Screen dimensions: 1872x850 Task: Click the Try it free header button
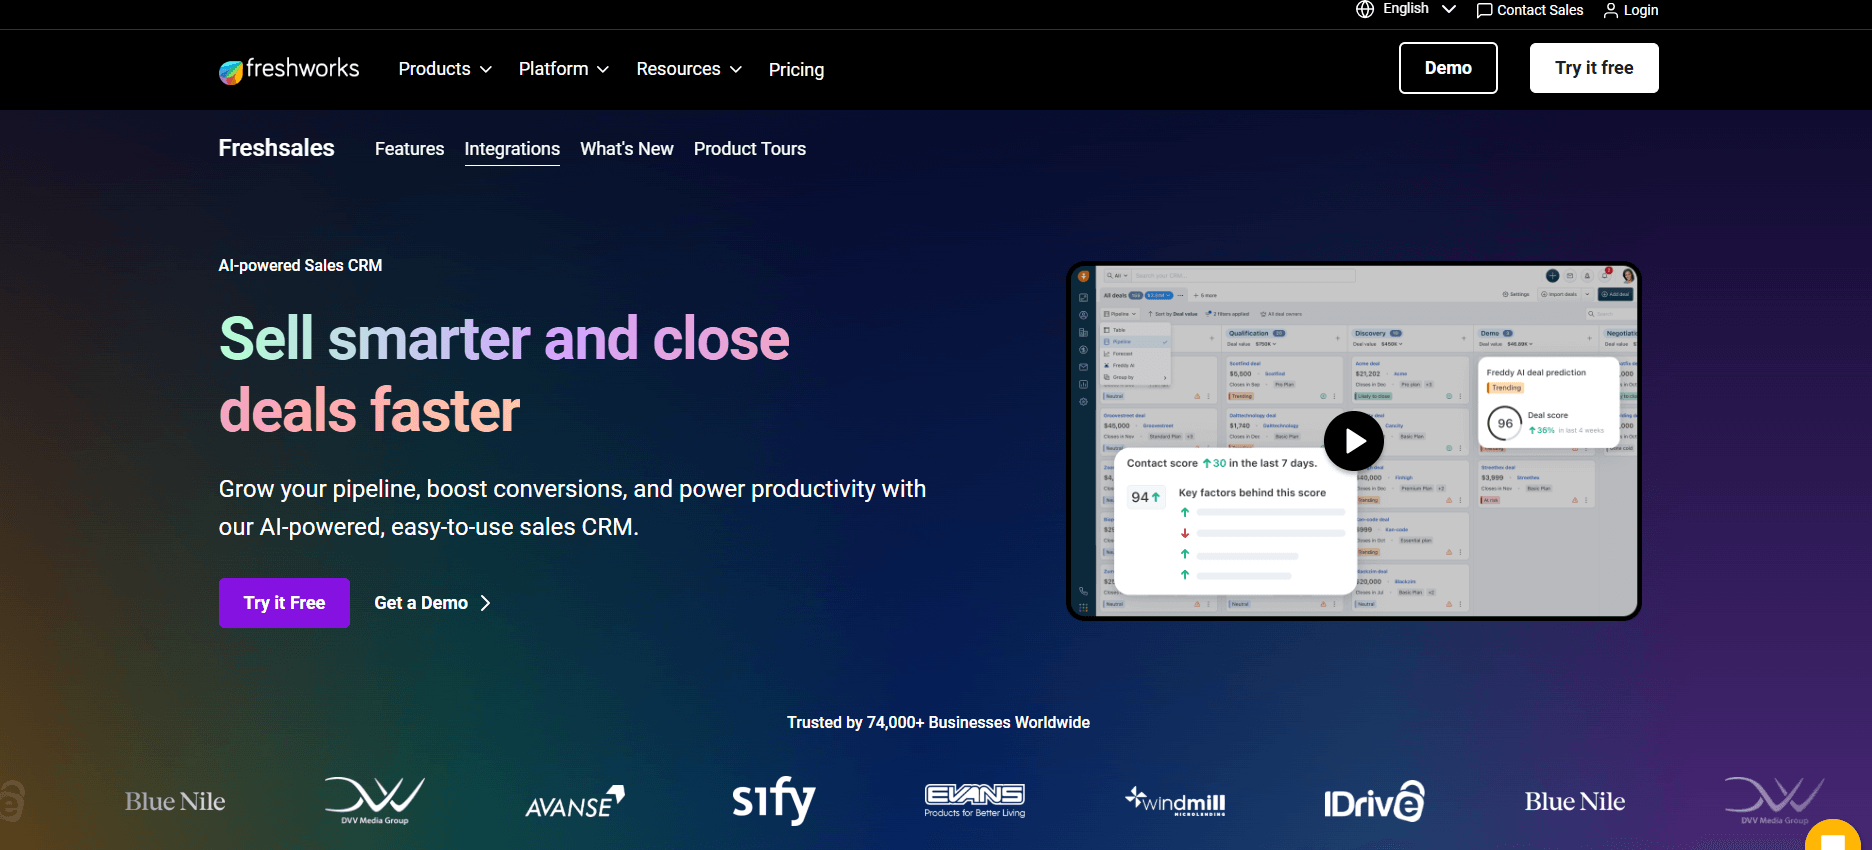pos(1594,68)
